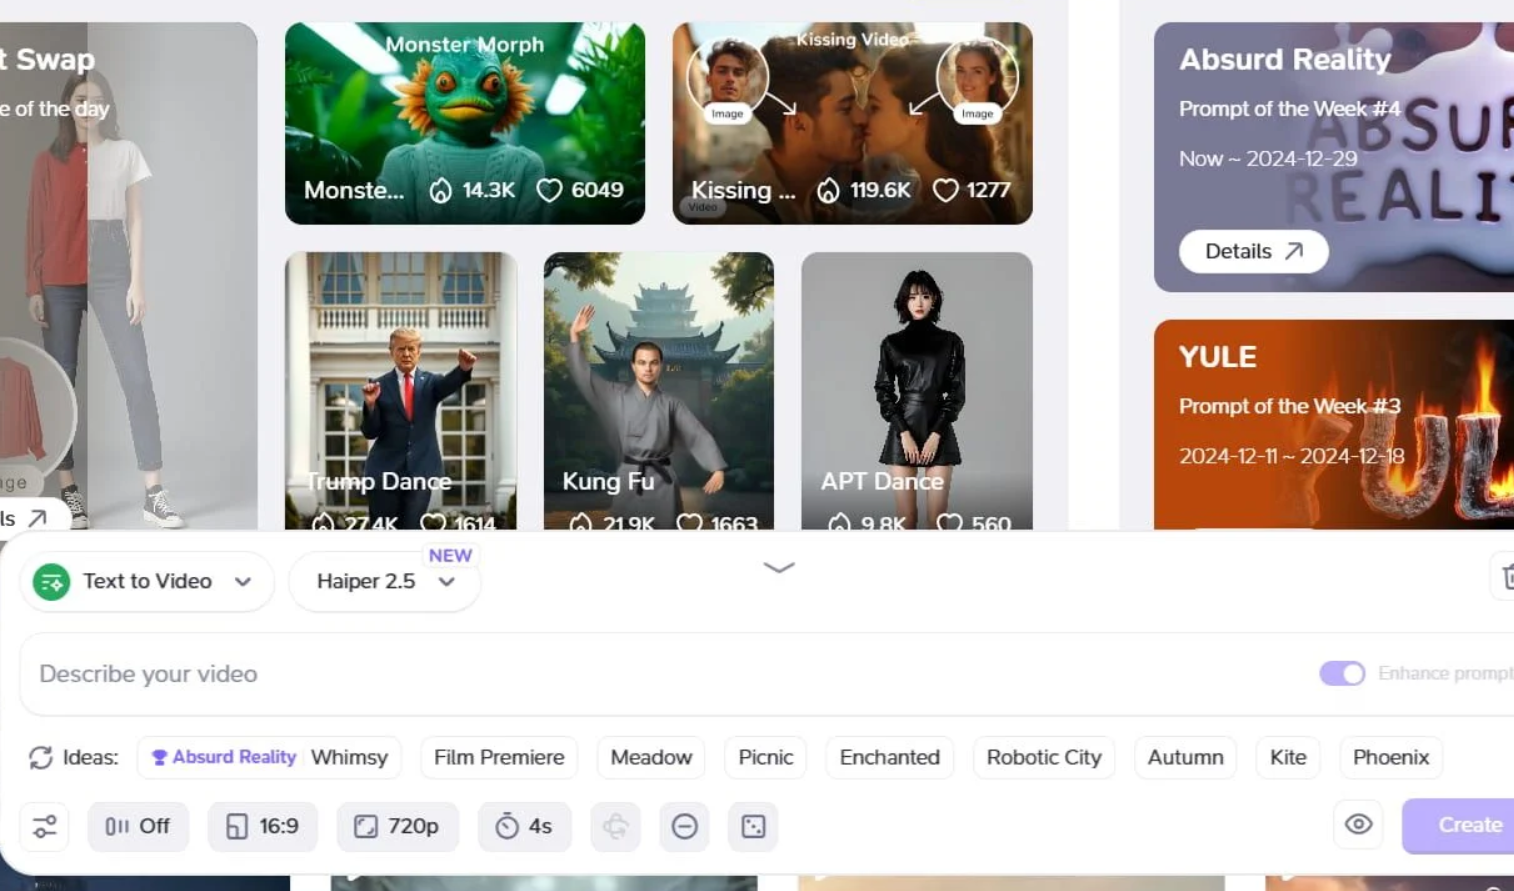Click the negative prompt minus-circle icon

coord(684,826)
